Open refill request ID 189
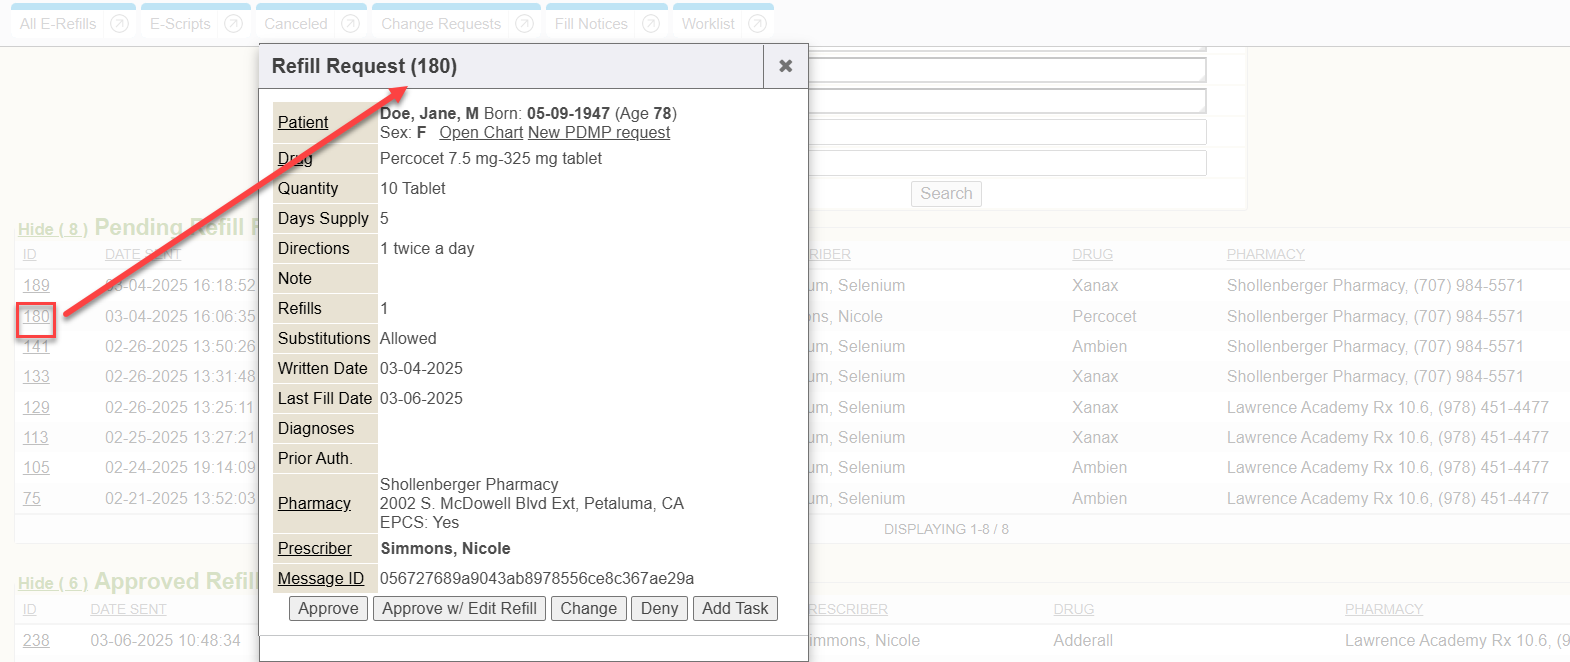Screen dimensions: 1570x662 click(36, 285)
